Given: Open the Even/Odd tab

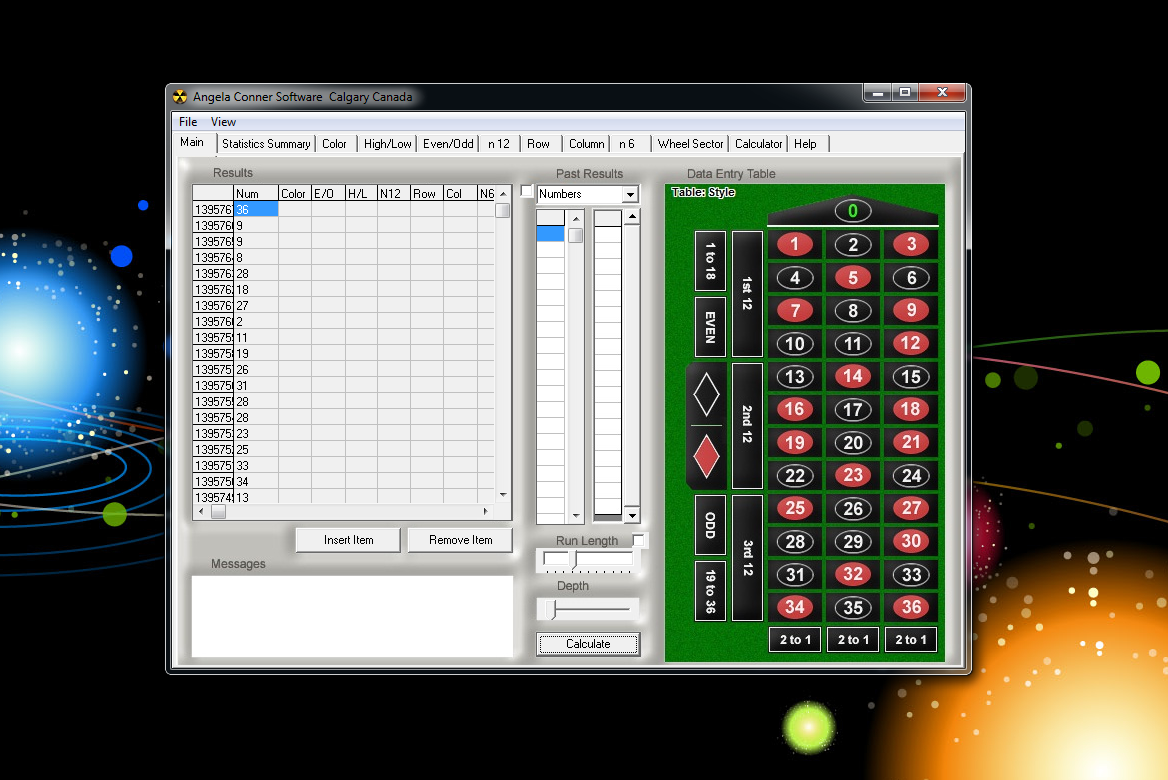Looking at the screenshot, I should (448, 144).
